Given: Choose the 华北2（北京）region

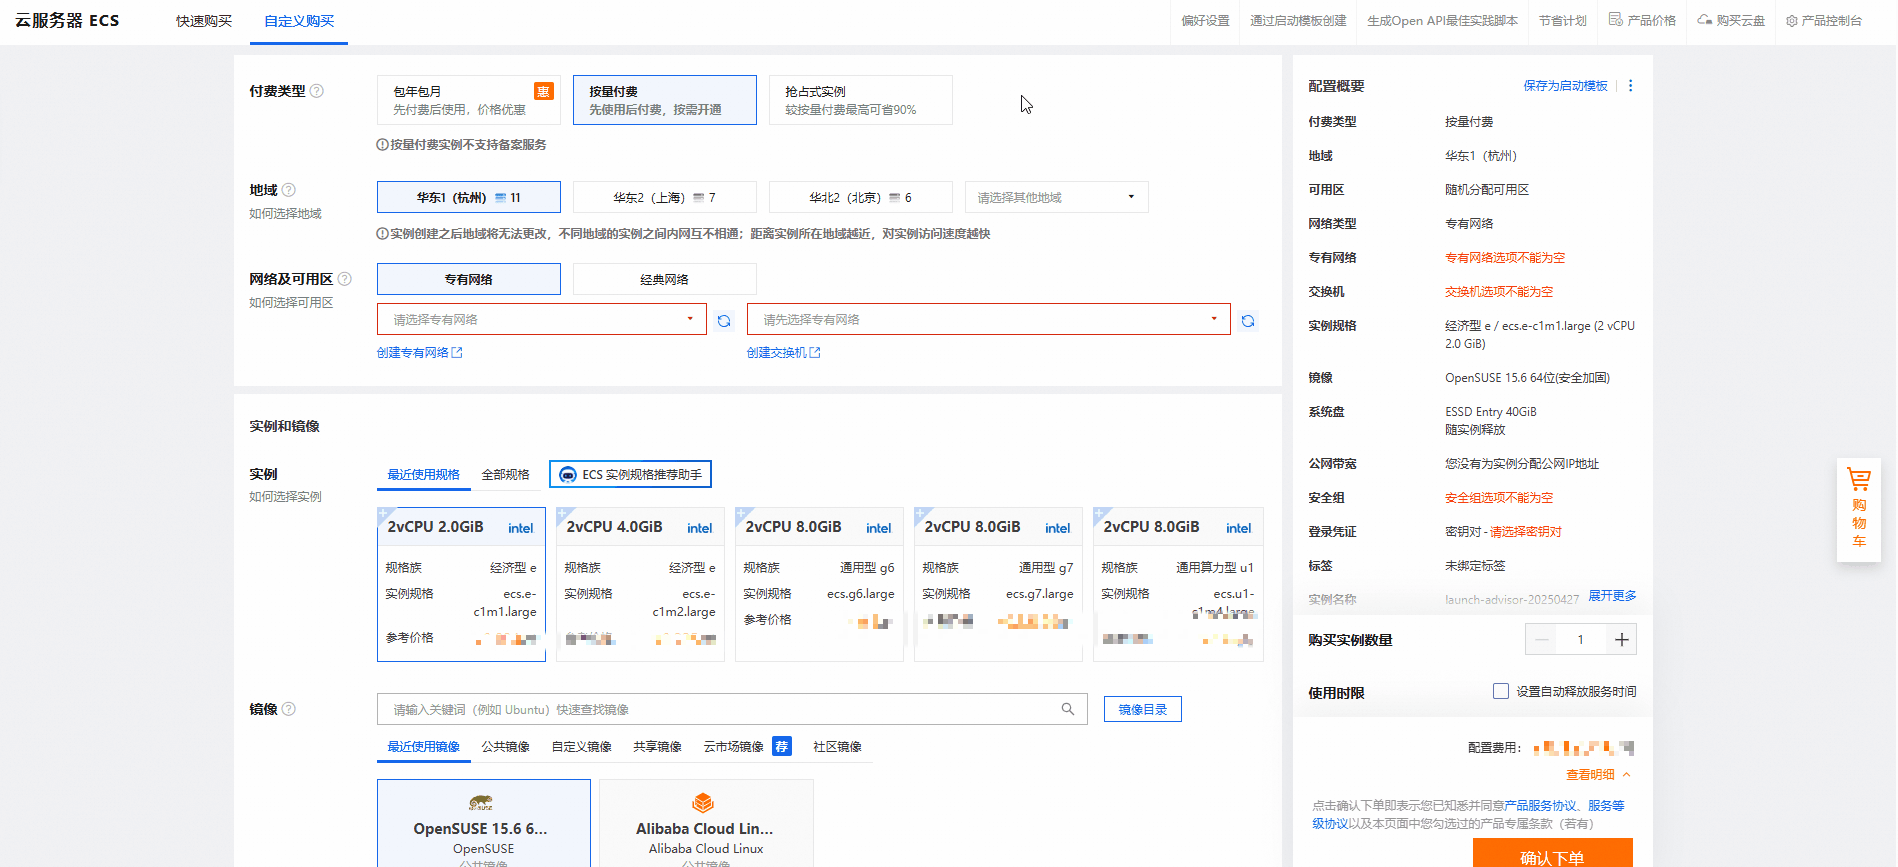Looking at the screenshot, I should pos(861,197).
